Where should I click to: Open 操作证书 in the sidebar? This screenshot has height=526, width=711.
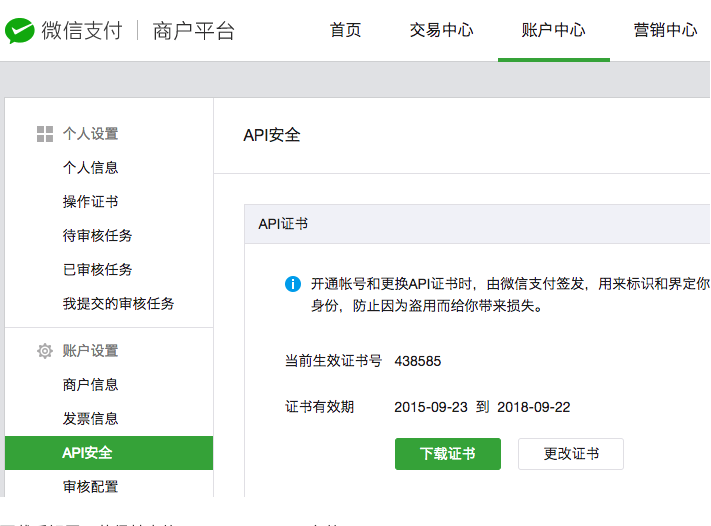[x=90, y=202]
